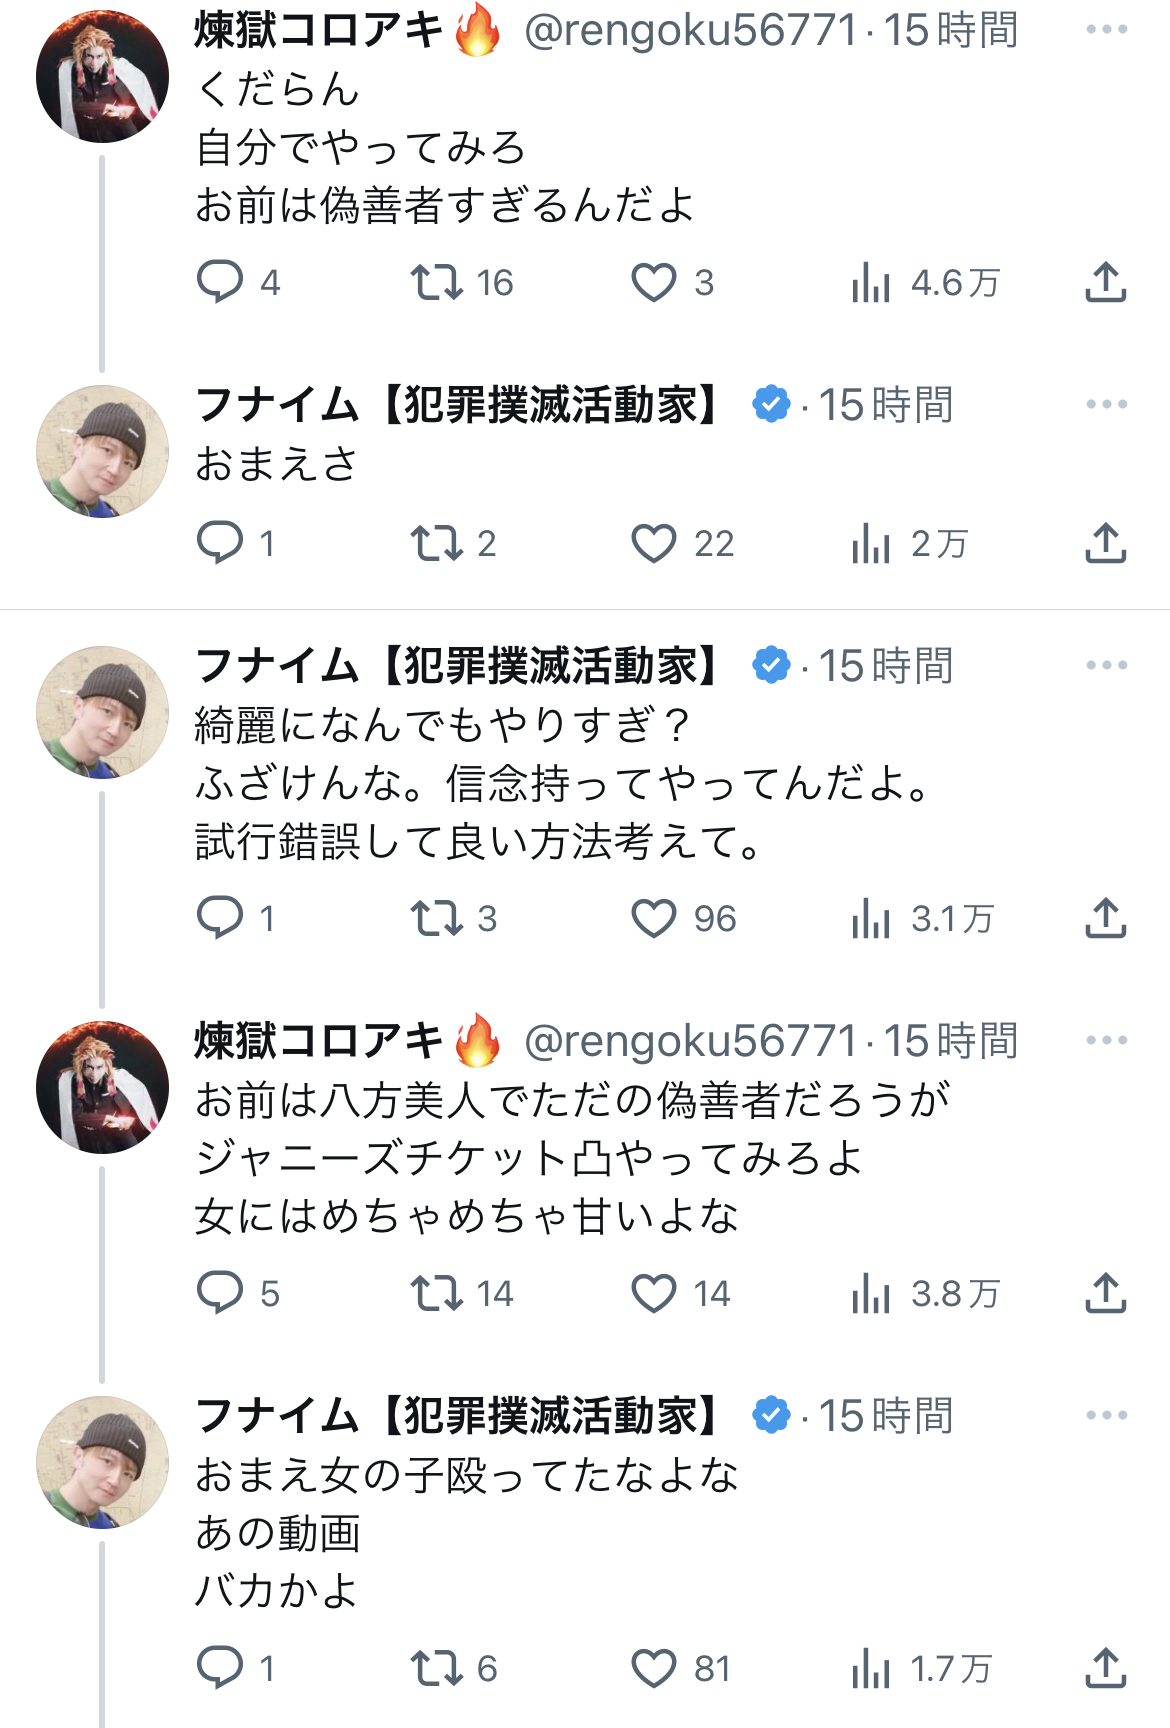The width and height of the screenshot is (1170, 1728).
Task: Reply to the おまえさ tweet
Action: [220, 543]
